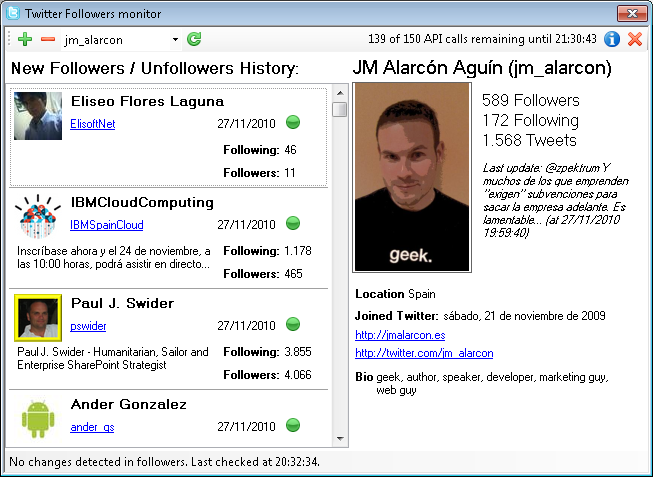This screenshot has width=653, height=477.
Task: Click the IBMCloudComputing avatar thumbnail
Action: point(38,217)
